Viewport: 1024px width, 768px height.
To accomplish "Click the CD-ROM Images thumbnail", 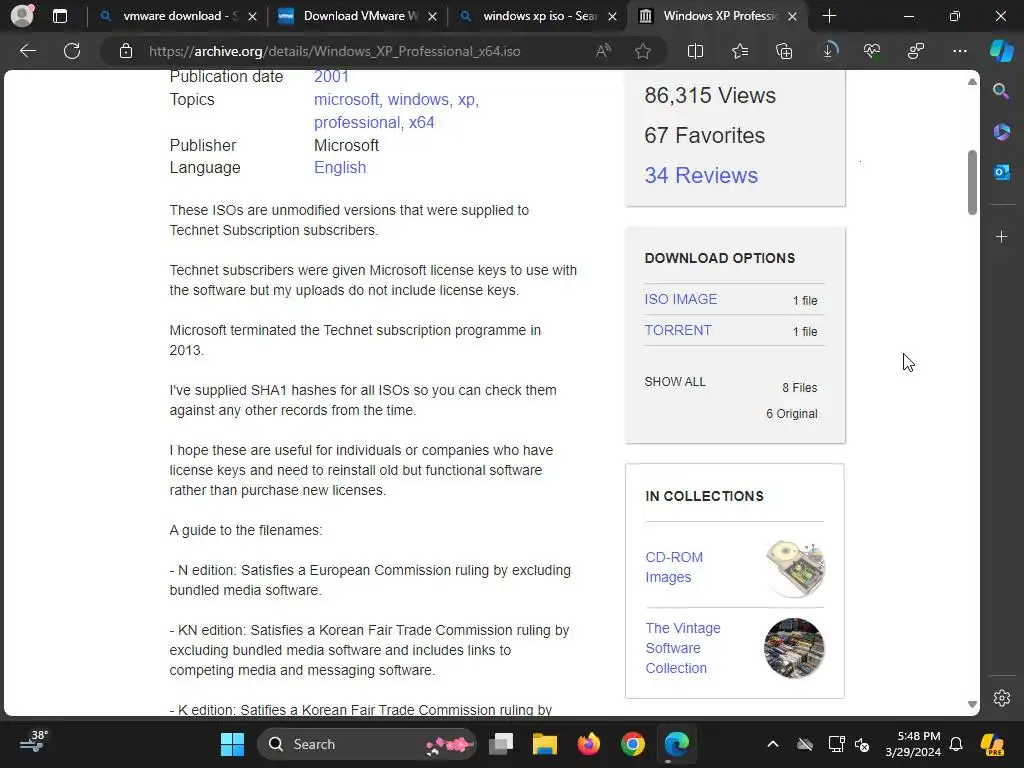I will 794,568.
